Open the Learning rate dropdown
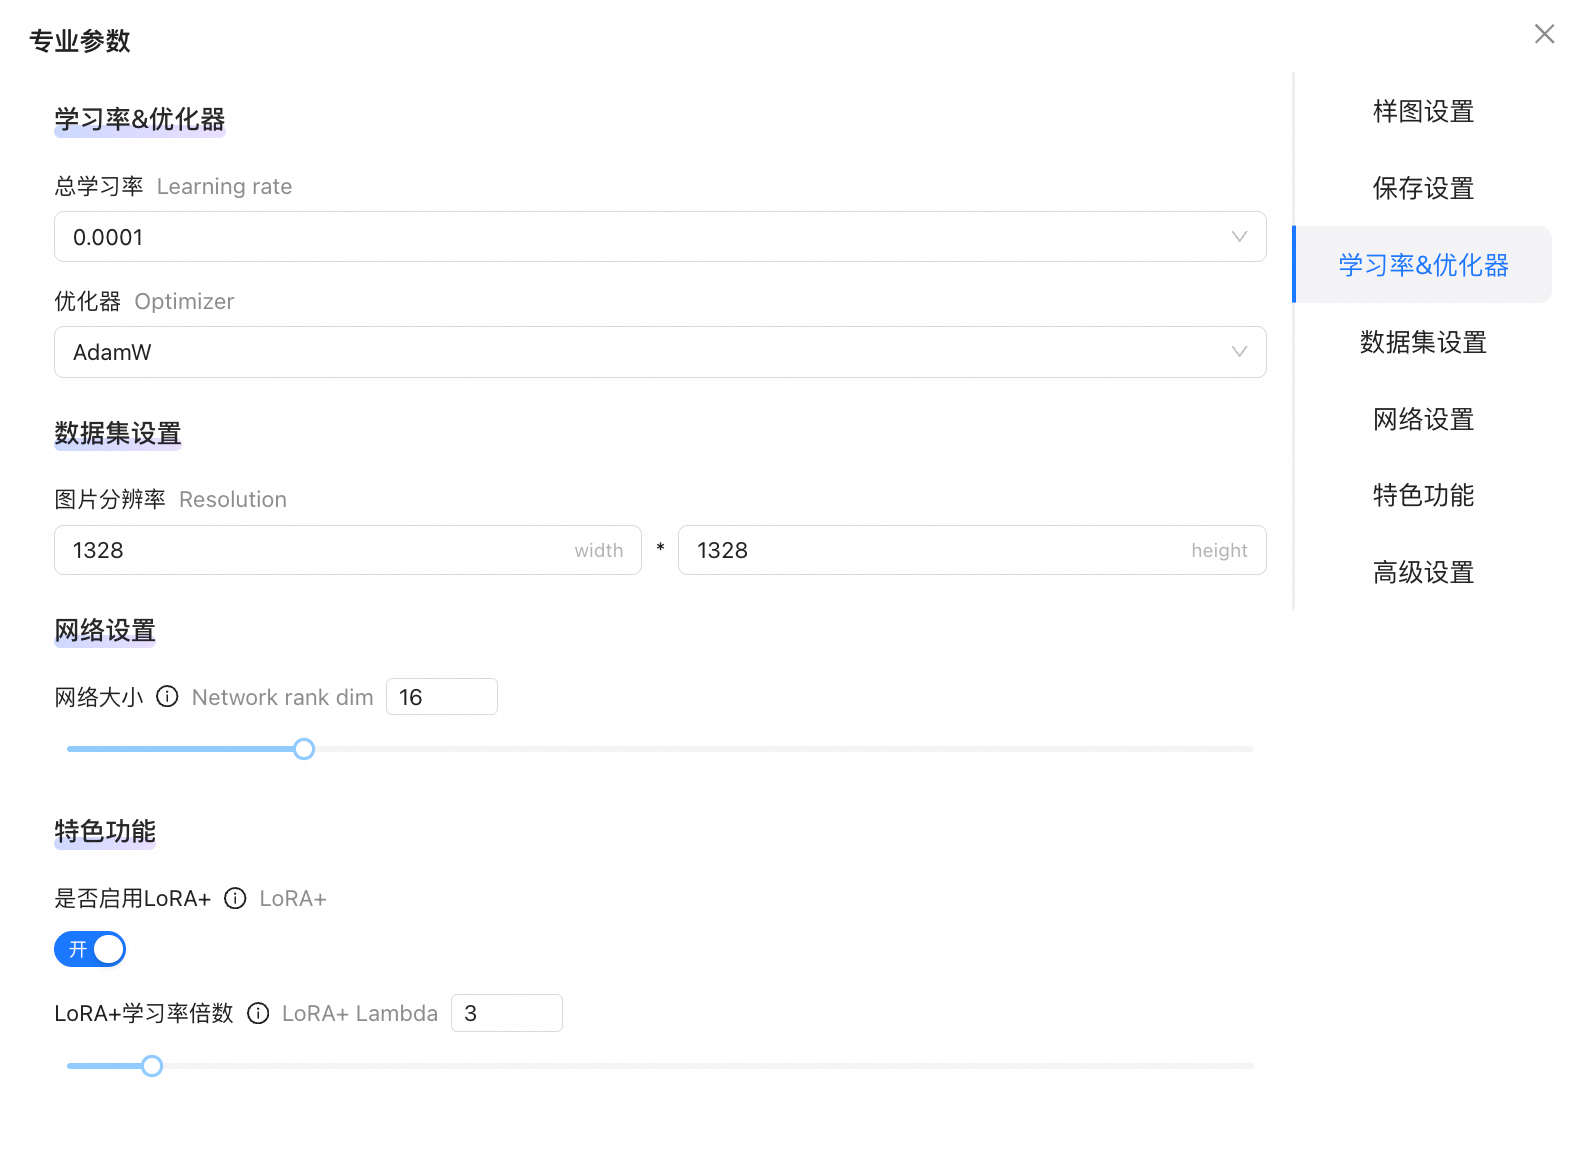 tap(660, 237)
